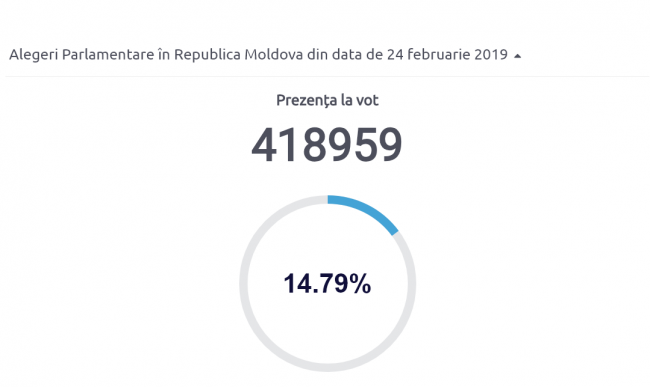Viewport: 650px width, 387px height.
Task: Click the '24 februarie 2019' date text
Action: (447, 54)
